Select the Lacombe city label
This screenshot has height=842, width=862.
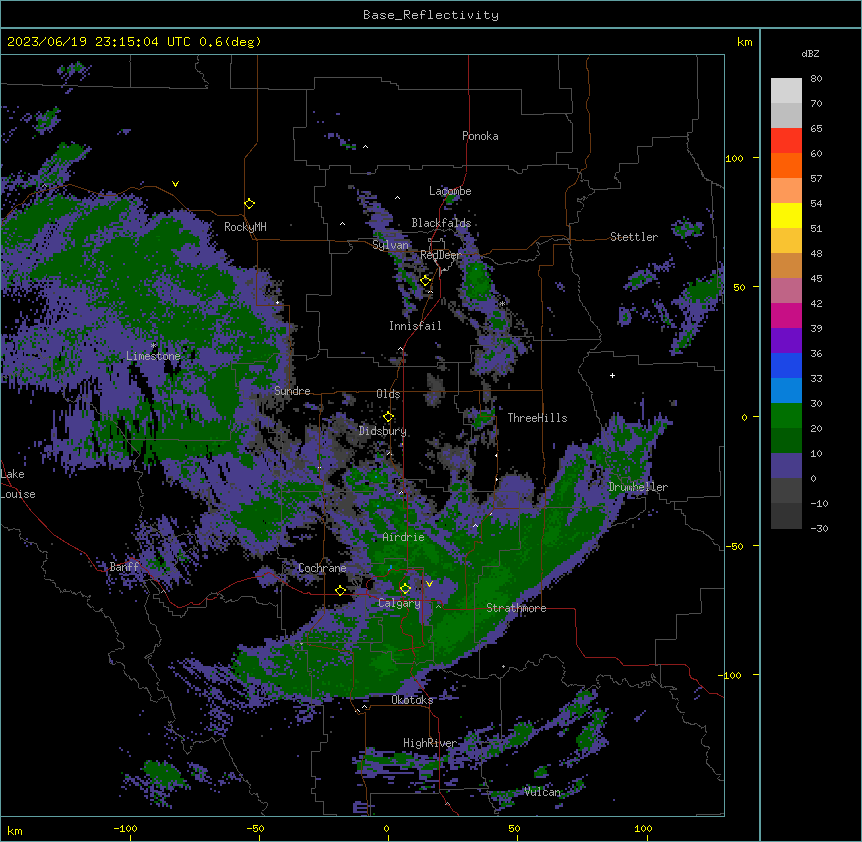[450, 191]
